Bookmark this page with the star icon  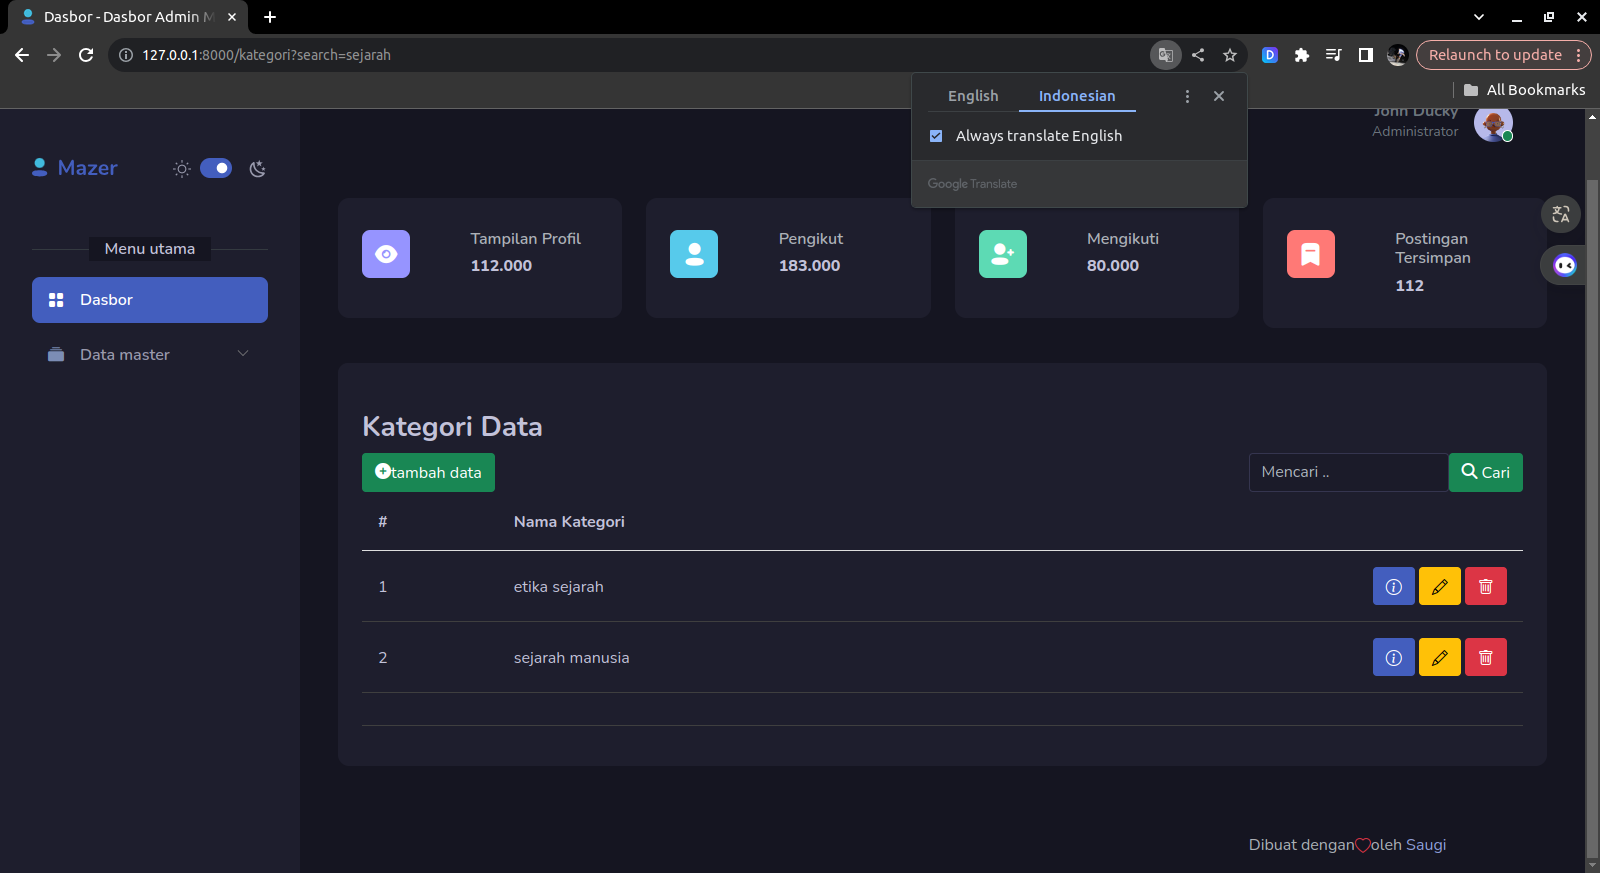click(1230, 55)
